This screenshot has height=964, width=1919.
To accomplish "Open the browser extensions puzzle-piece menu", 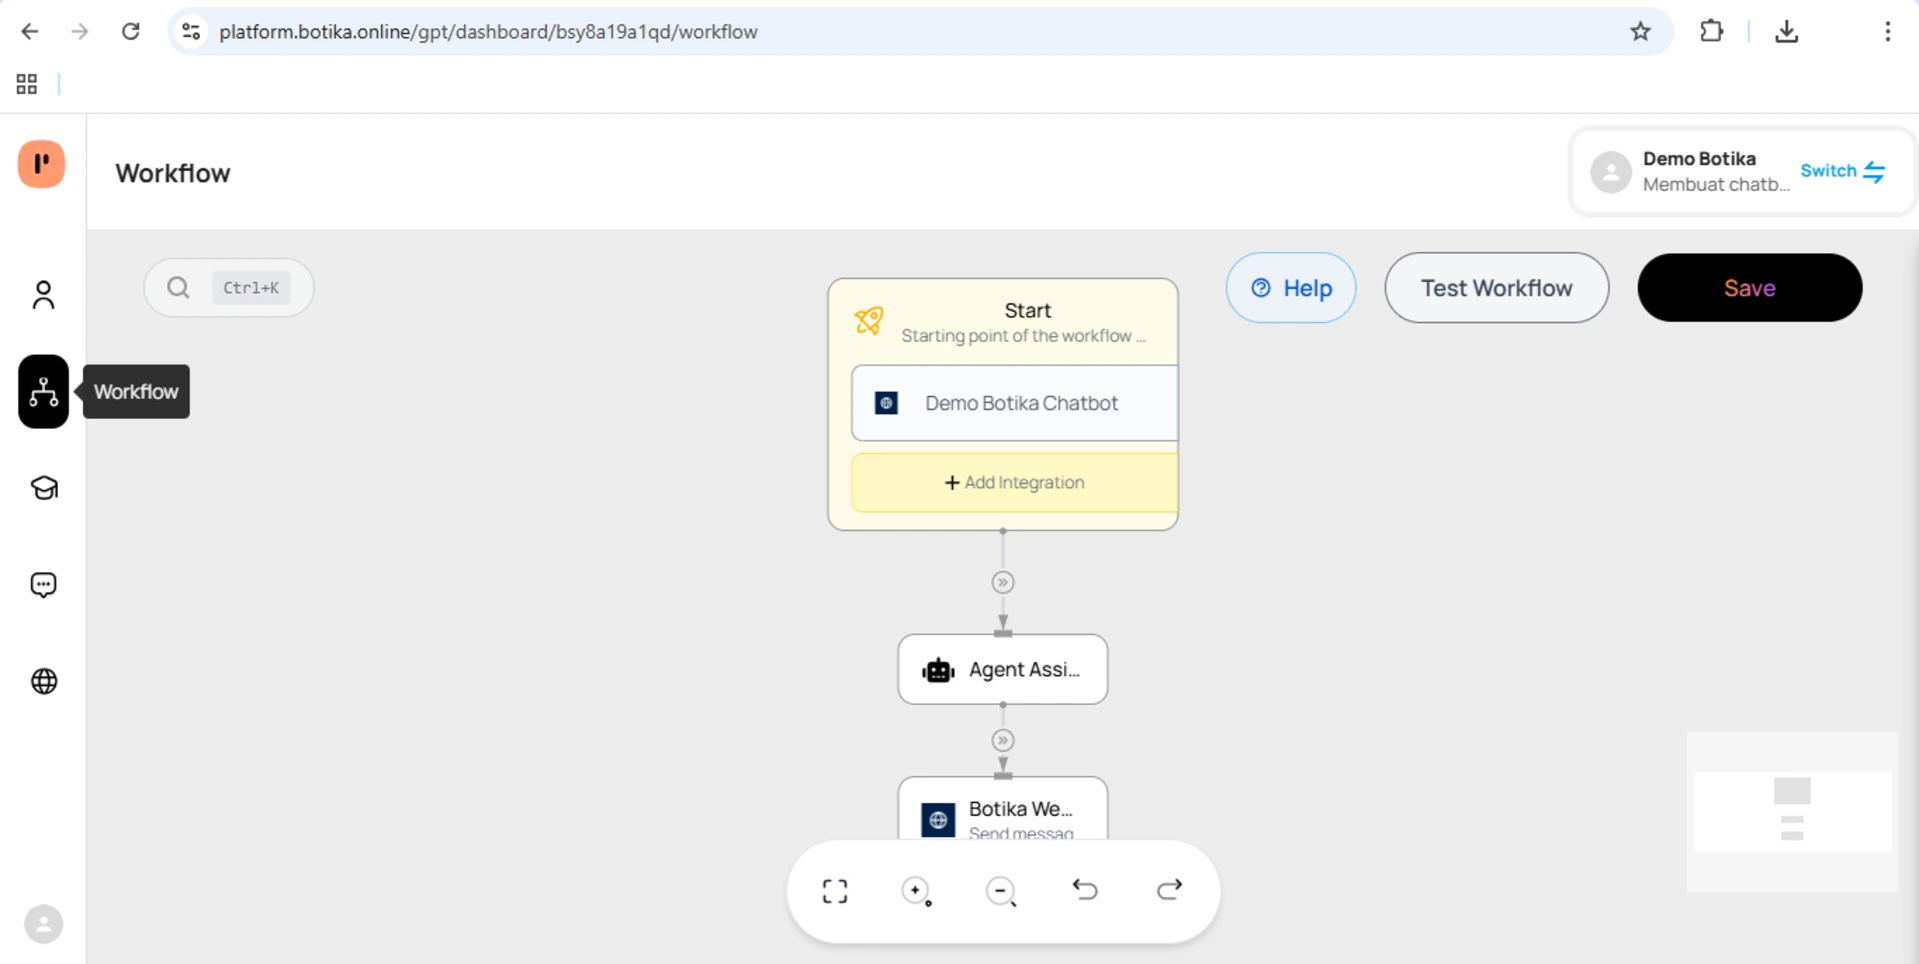I will tap(1712, 31).
